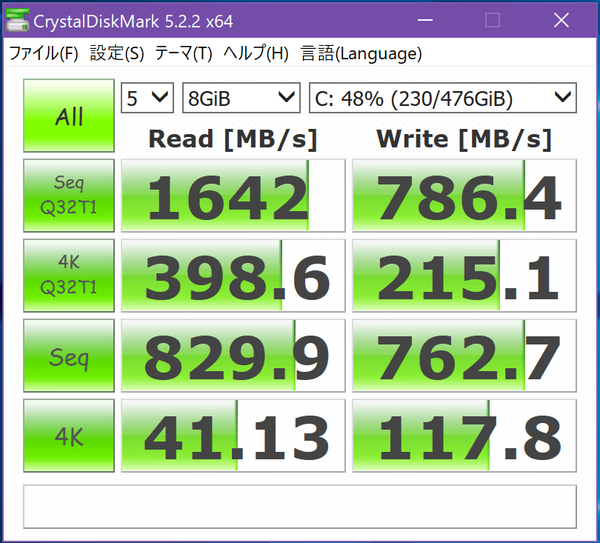Run all benchmarks with the All button
Screen dimensions: 600x543
[69, 116]
